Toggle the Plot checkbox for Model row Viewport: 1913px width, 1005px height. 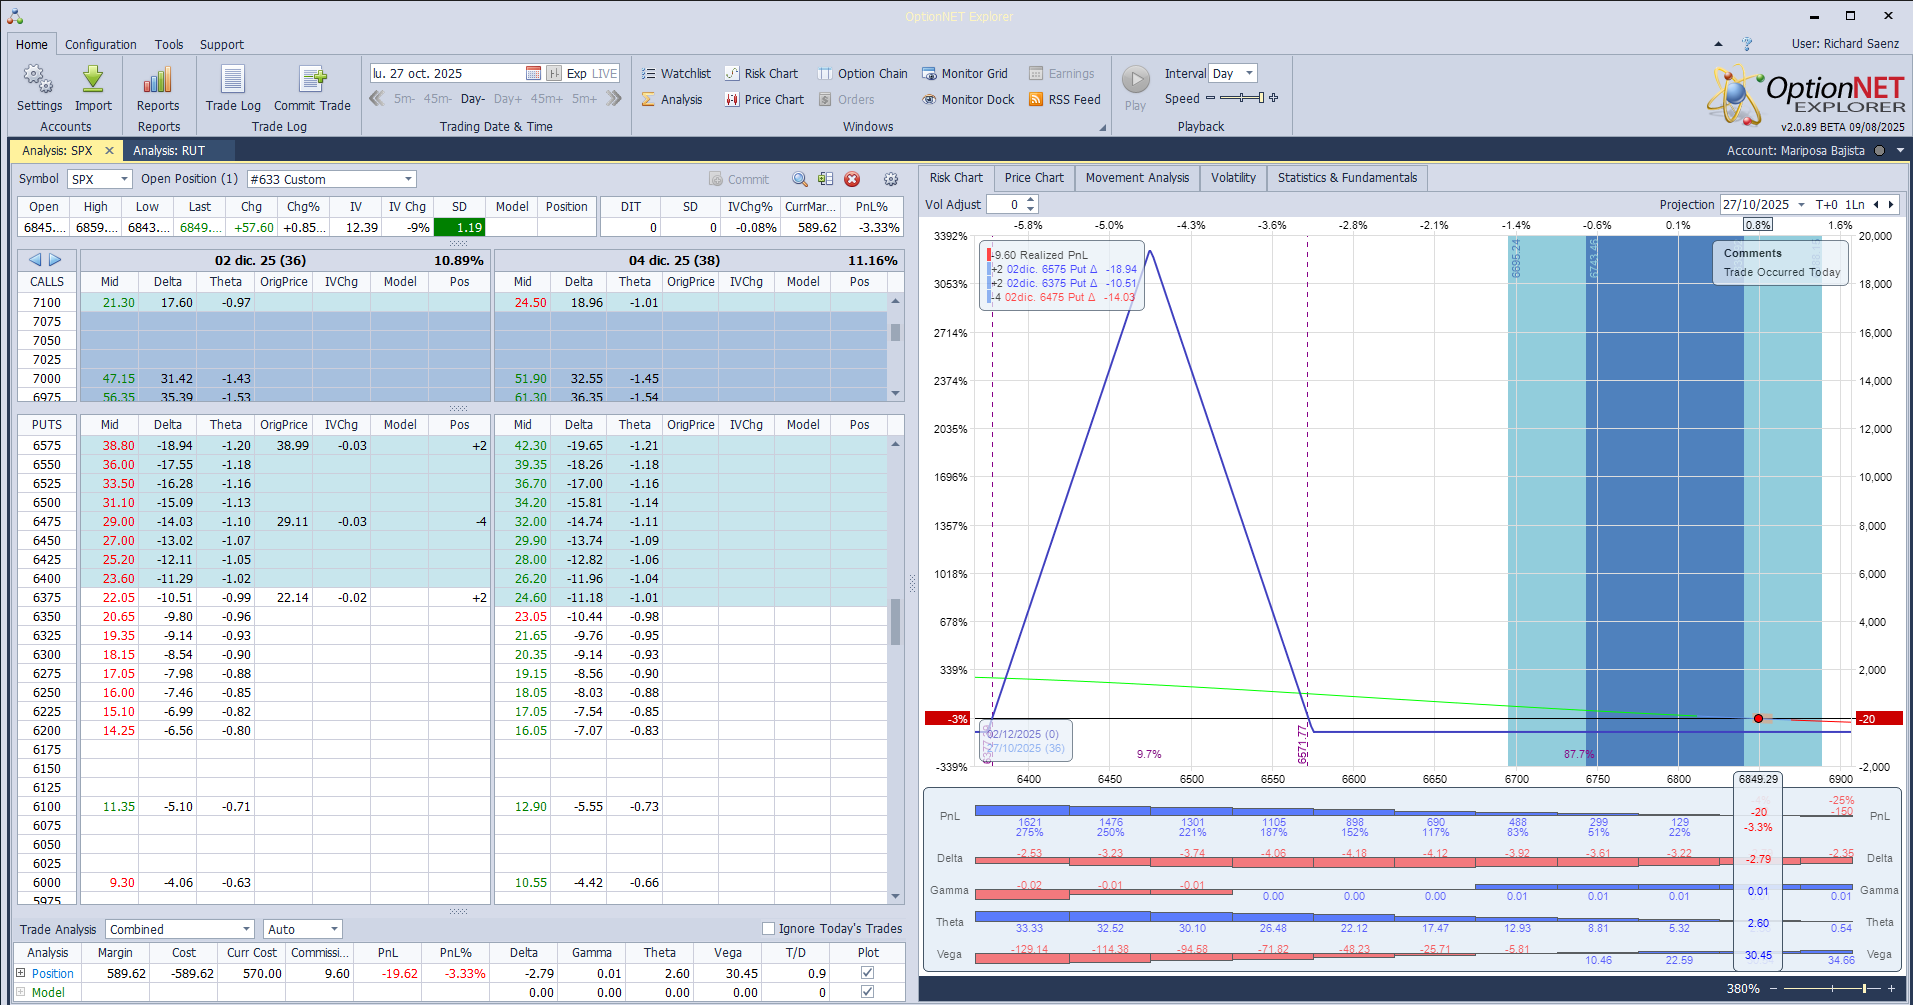point(867,992)
